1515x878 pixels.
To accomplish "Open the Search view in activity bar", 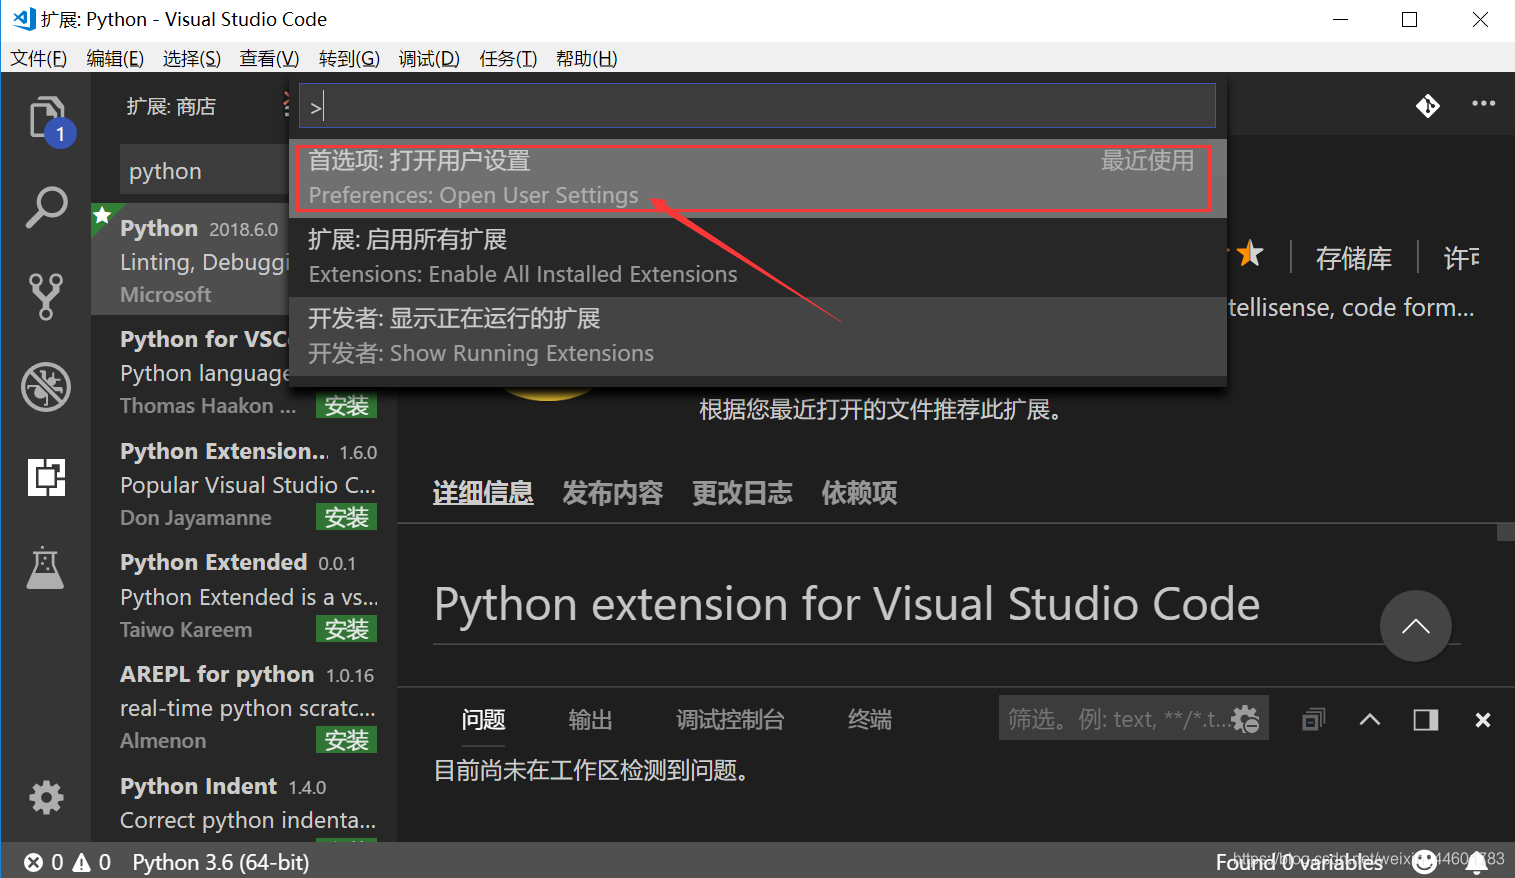I will click(x=46, y=208).
